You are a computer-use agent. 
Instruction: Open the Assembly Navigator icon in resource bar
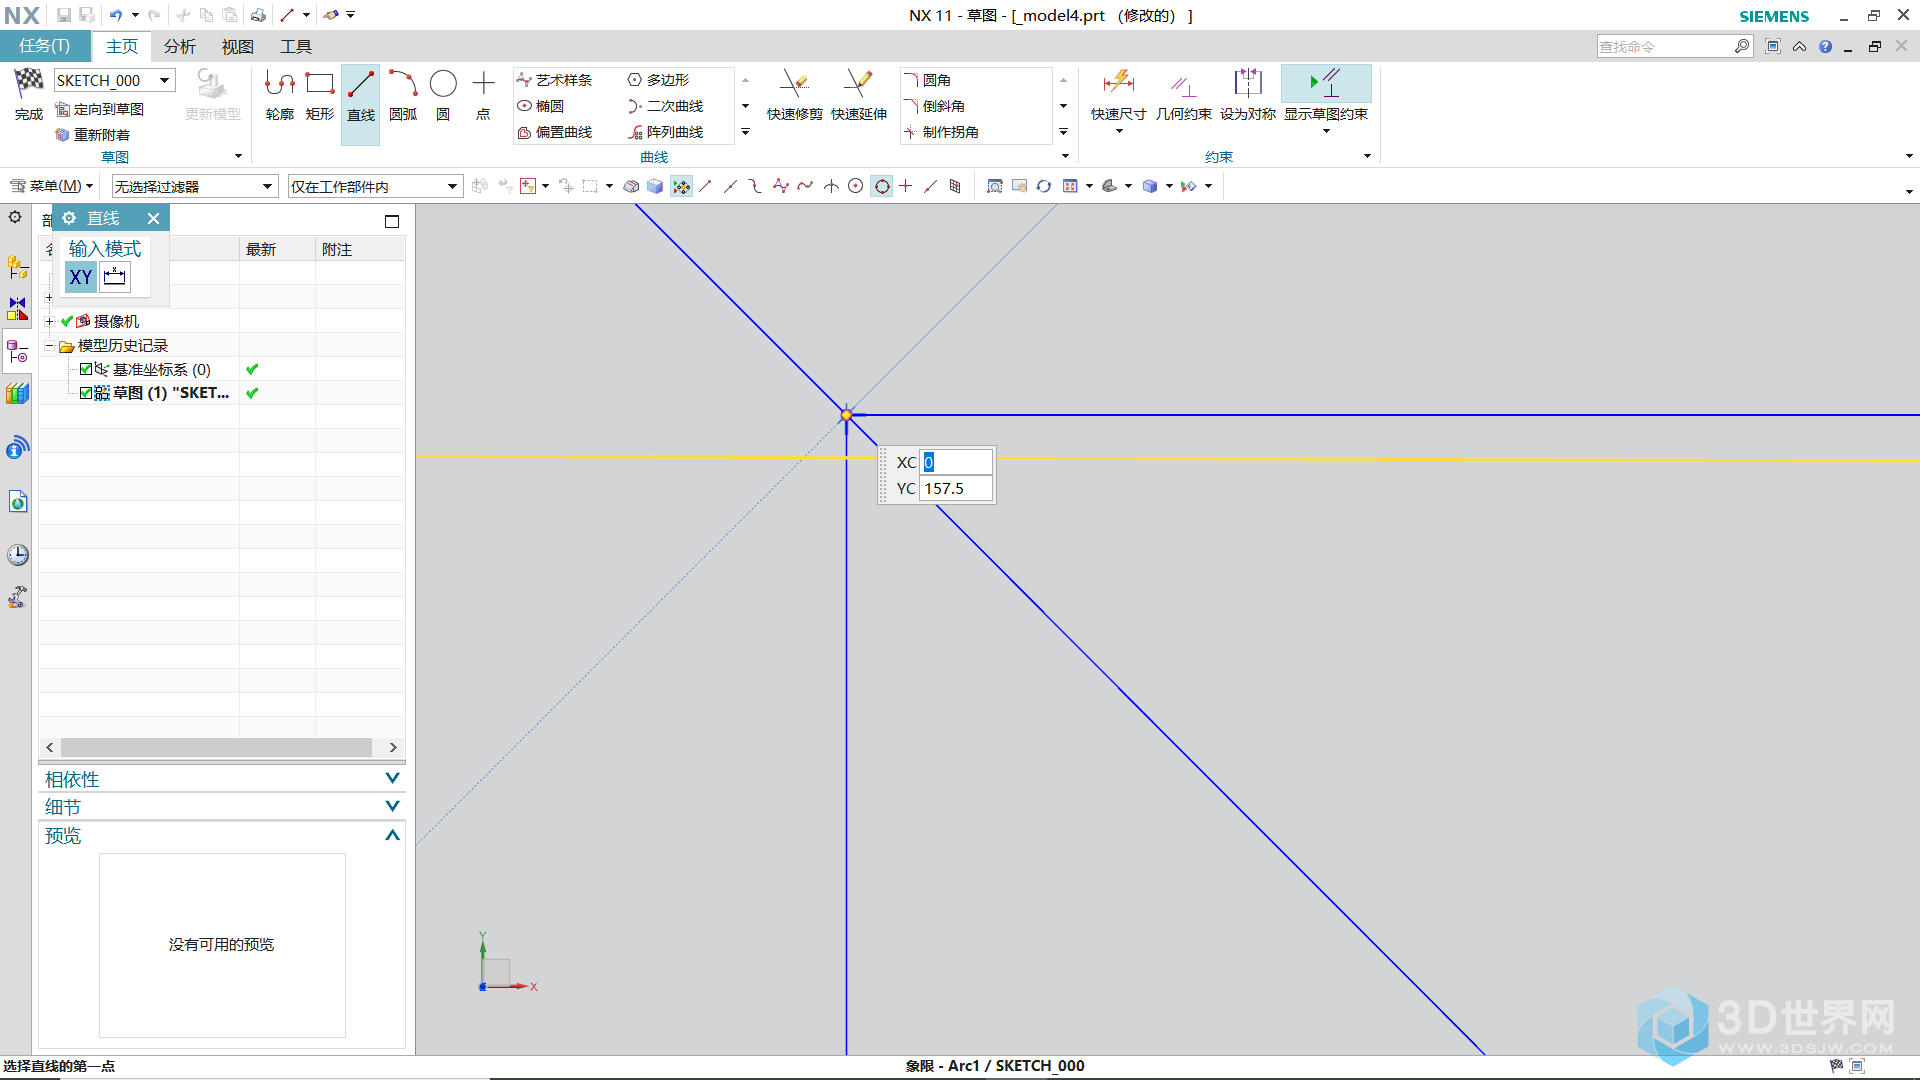pyautogui.click(x=18, y=267)
